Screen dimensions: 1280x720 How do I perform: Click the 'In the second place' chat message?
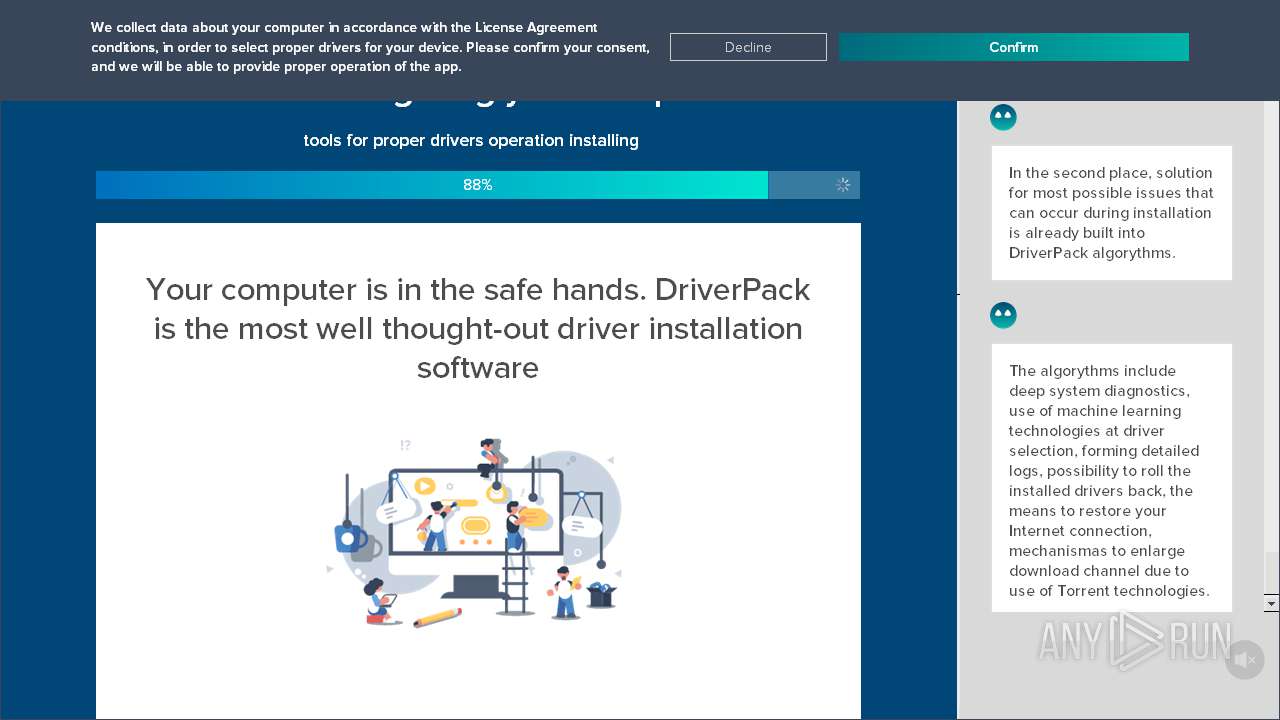click(x=1112, y=213)
